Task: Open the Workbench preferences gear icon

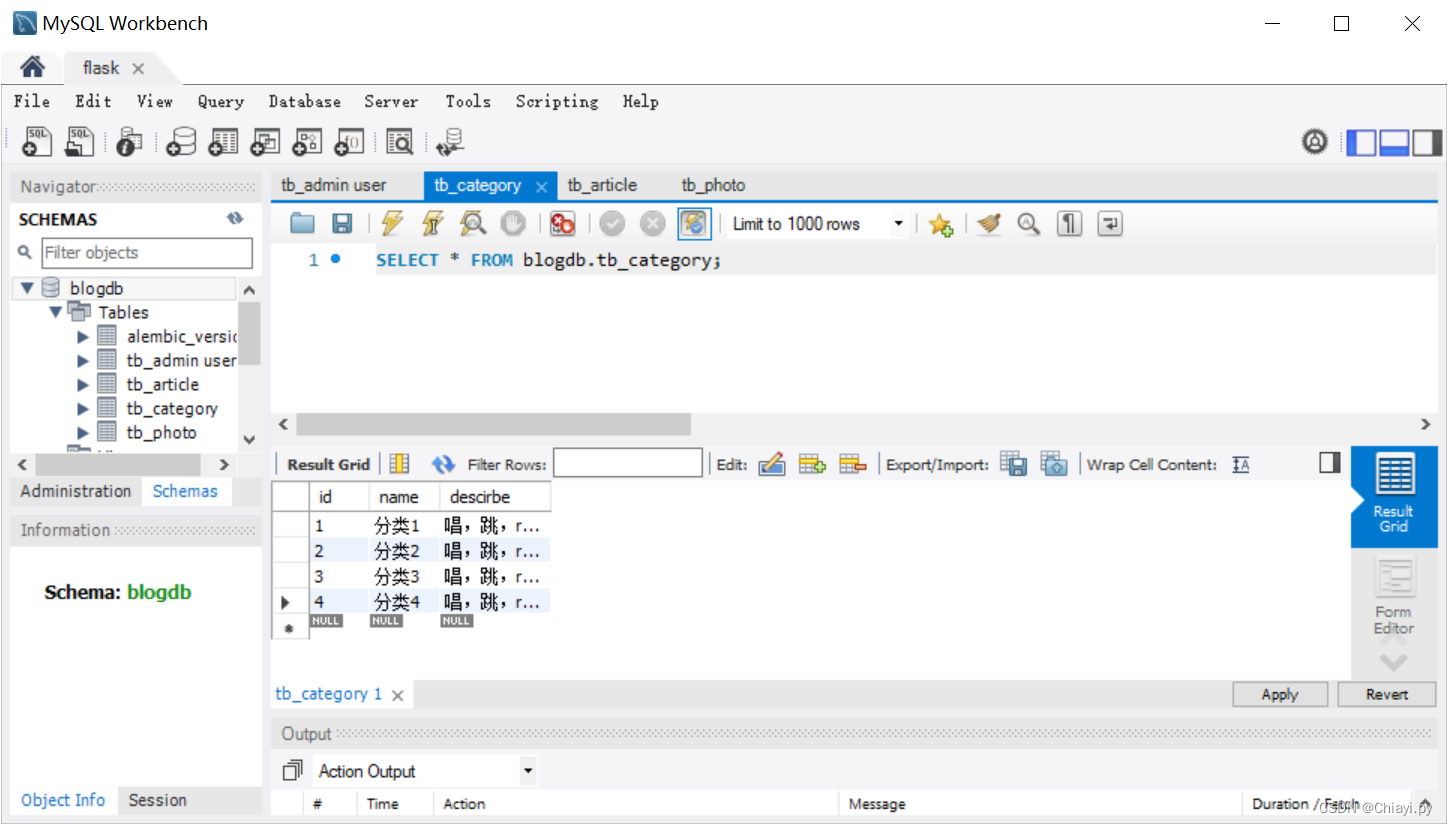Action: (1315, 142)
